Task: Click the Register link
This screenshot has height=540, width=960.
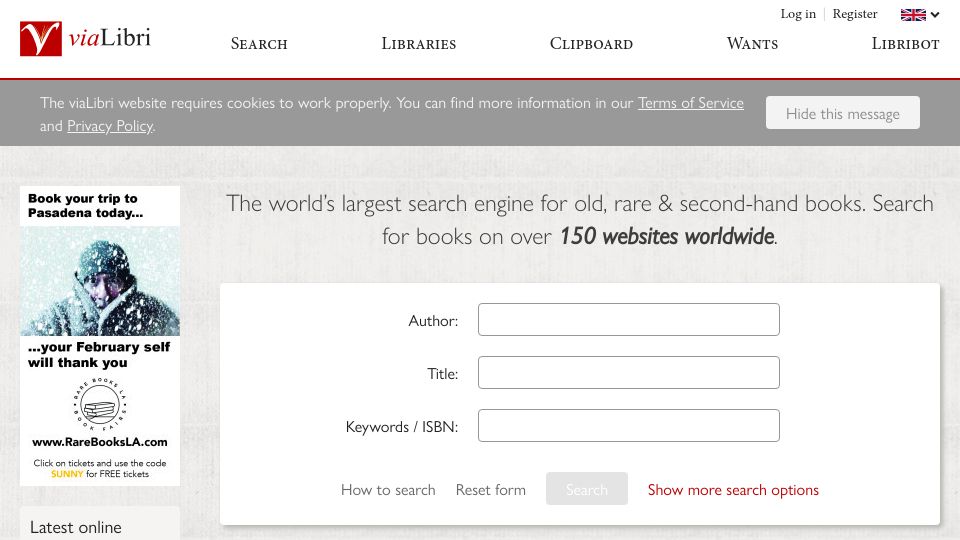Action: 855,14
